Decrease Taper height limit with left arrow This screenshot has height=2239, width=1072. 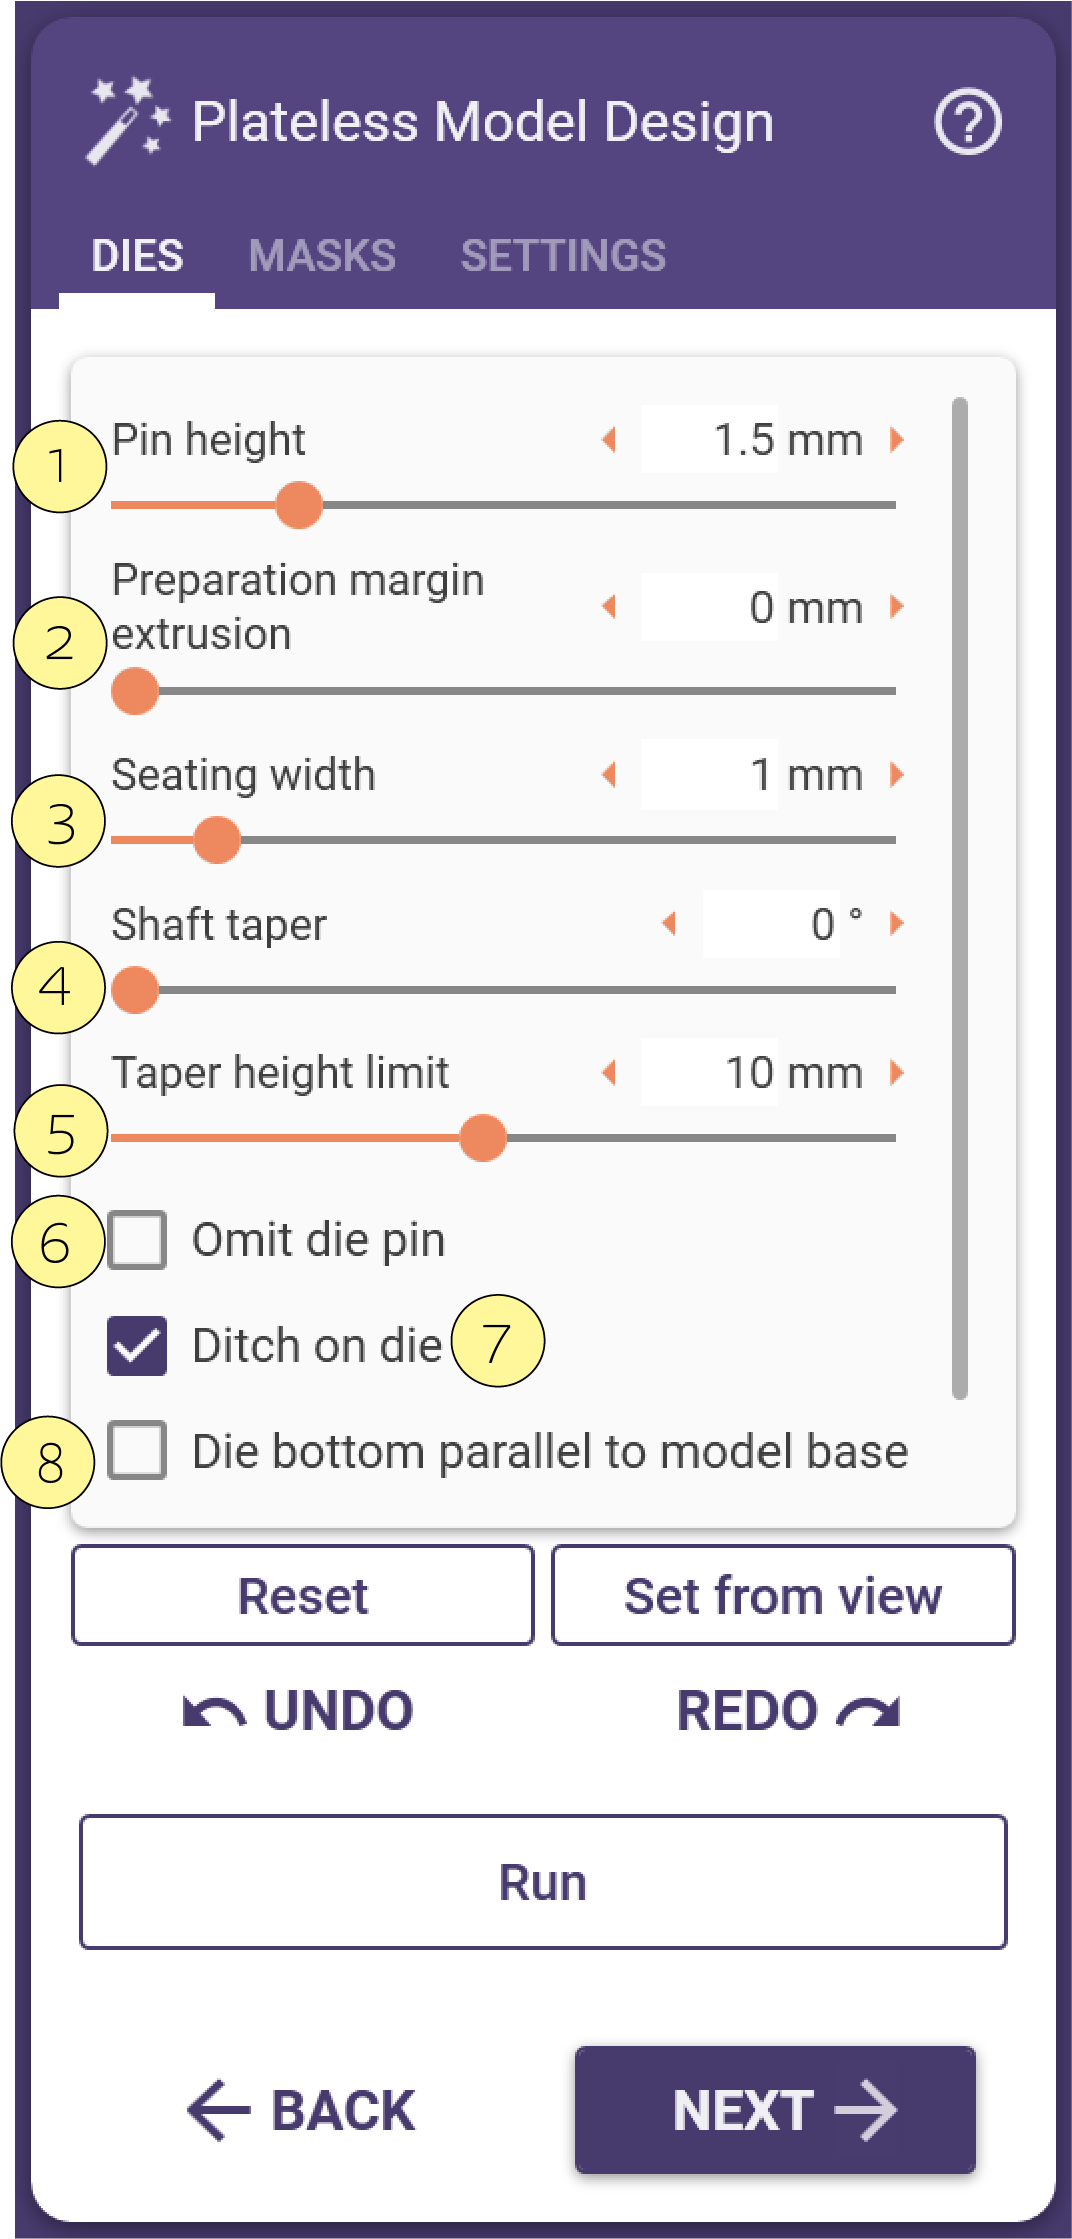pos(609,1072)
